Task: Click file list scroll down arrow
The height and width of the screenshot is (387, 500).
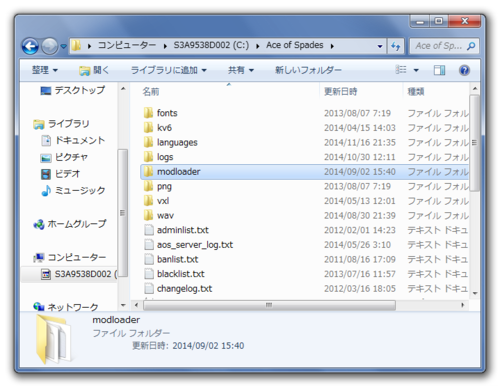Action: (x=475, y=293)
